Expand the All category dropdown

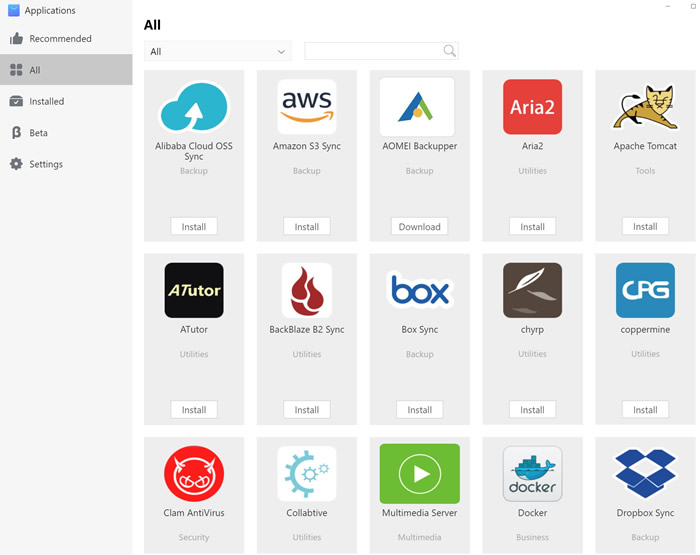[217, 51]
